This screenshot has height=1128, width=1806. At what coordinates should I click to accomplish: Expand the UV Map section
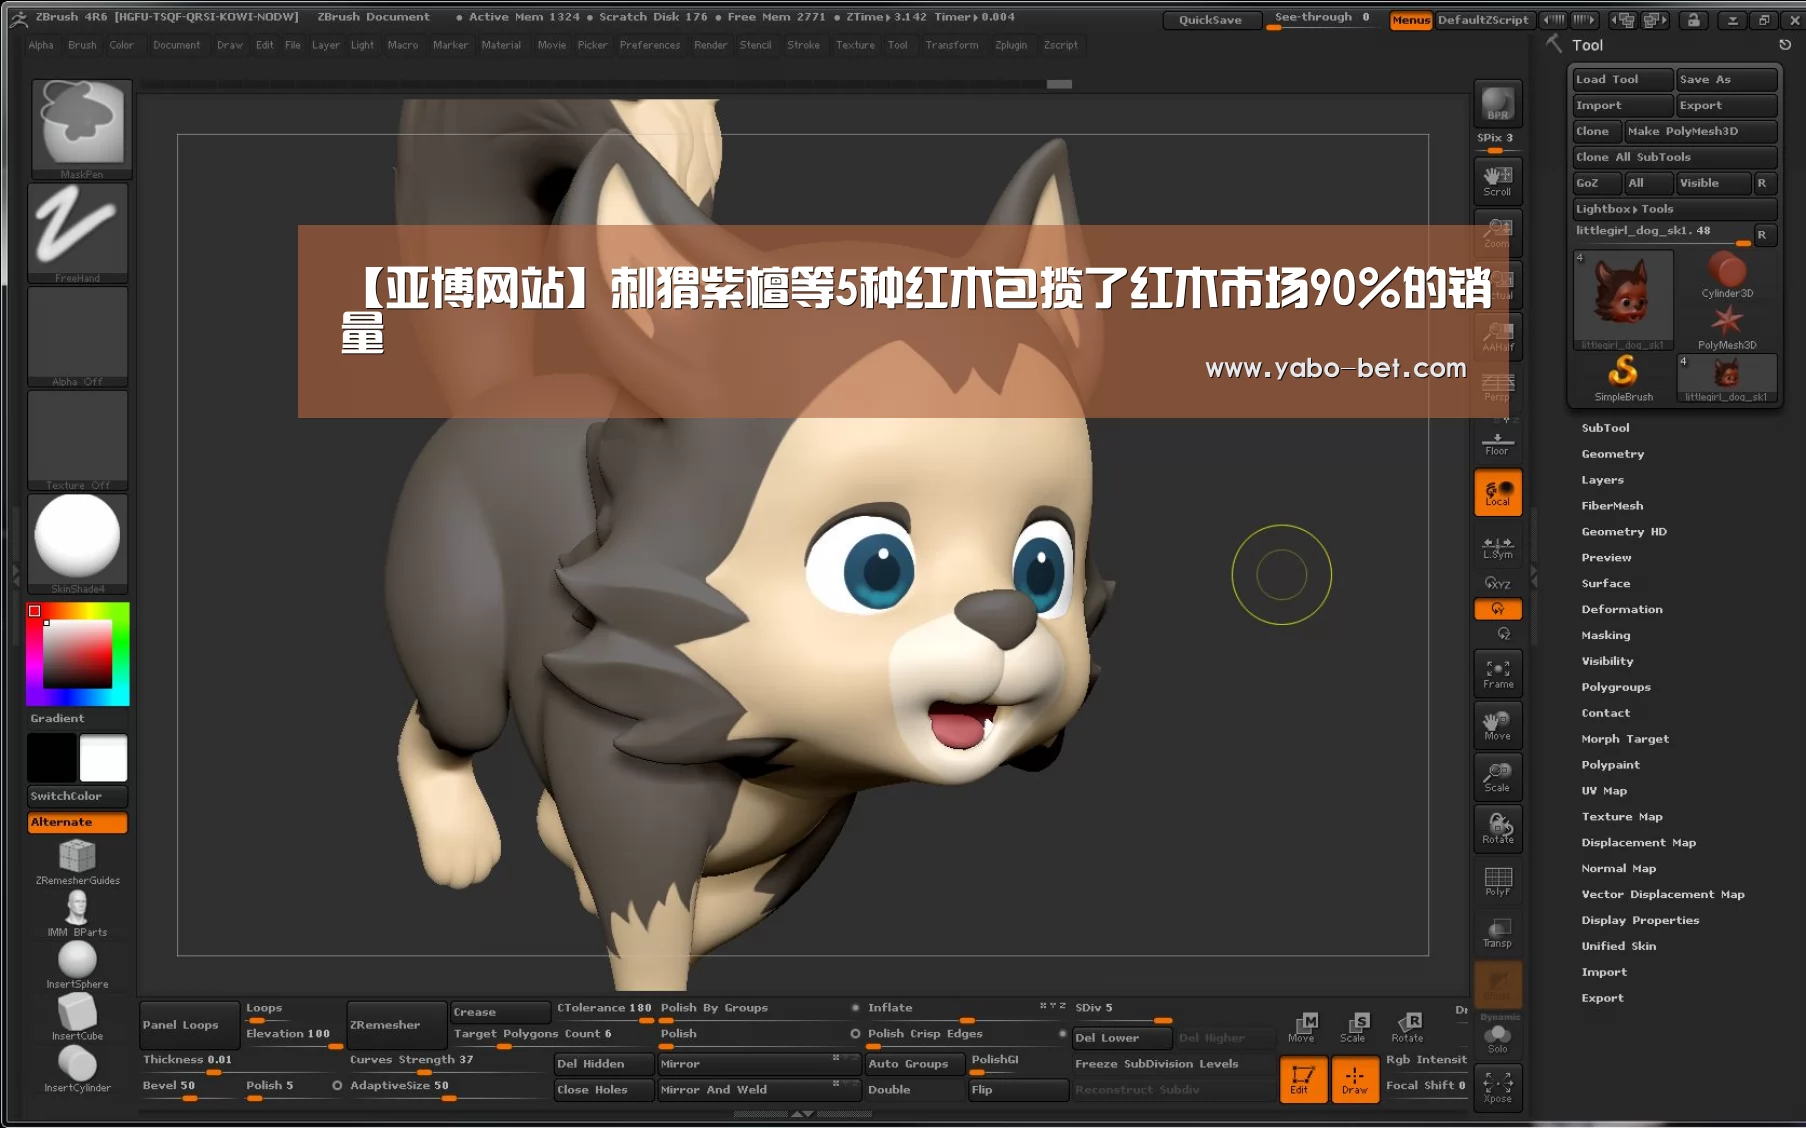tap(1604, 791)
